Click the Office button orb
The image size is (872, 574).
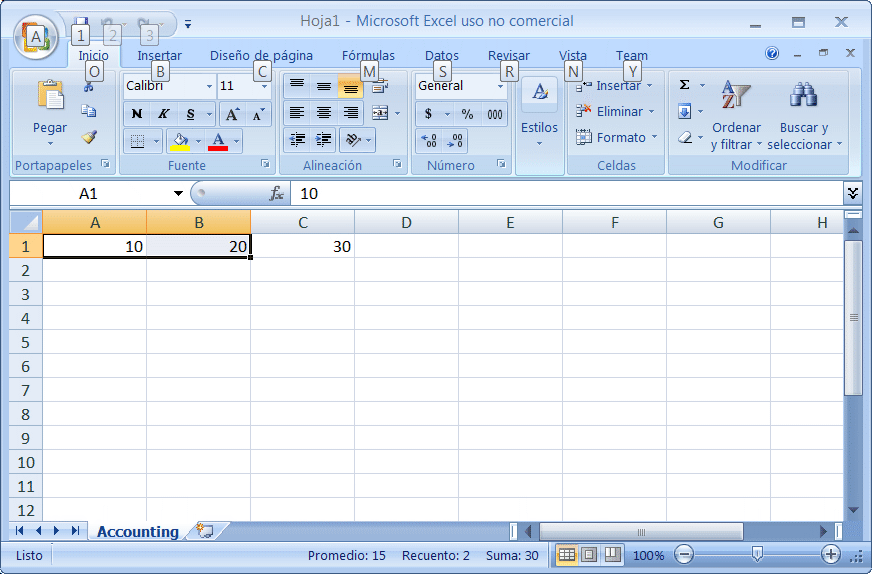coord(36,37)
